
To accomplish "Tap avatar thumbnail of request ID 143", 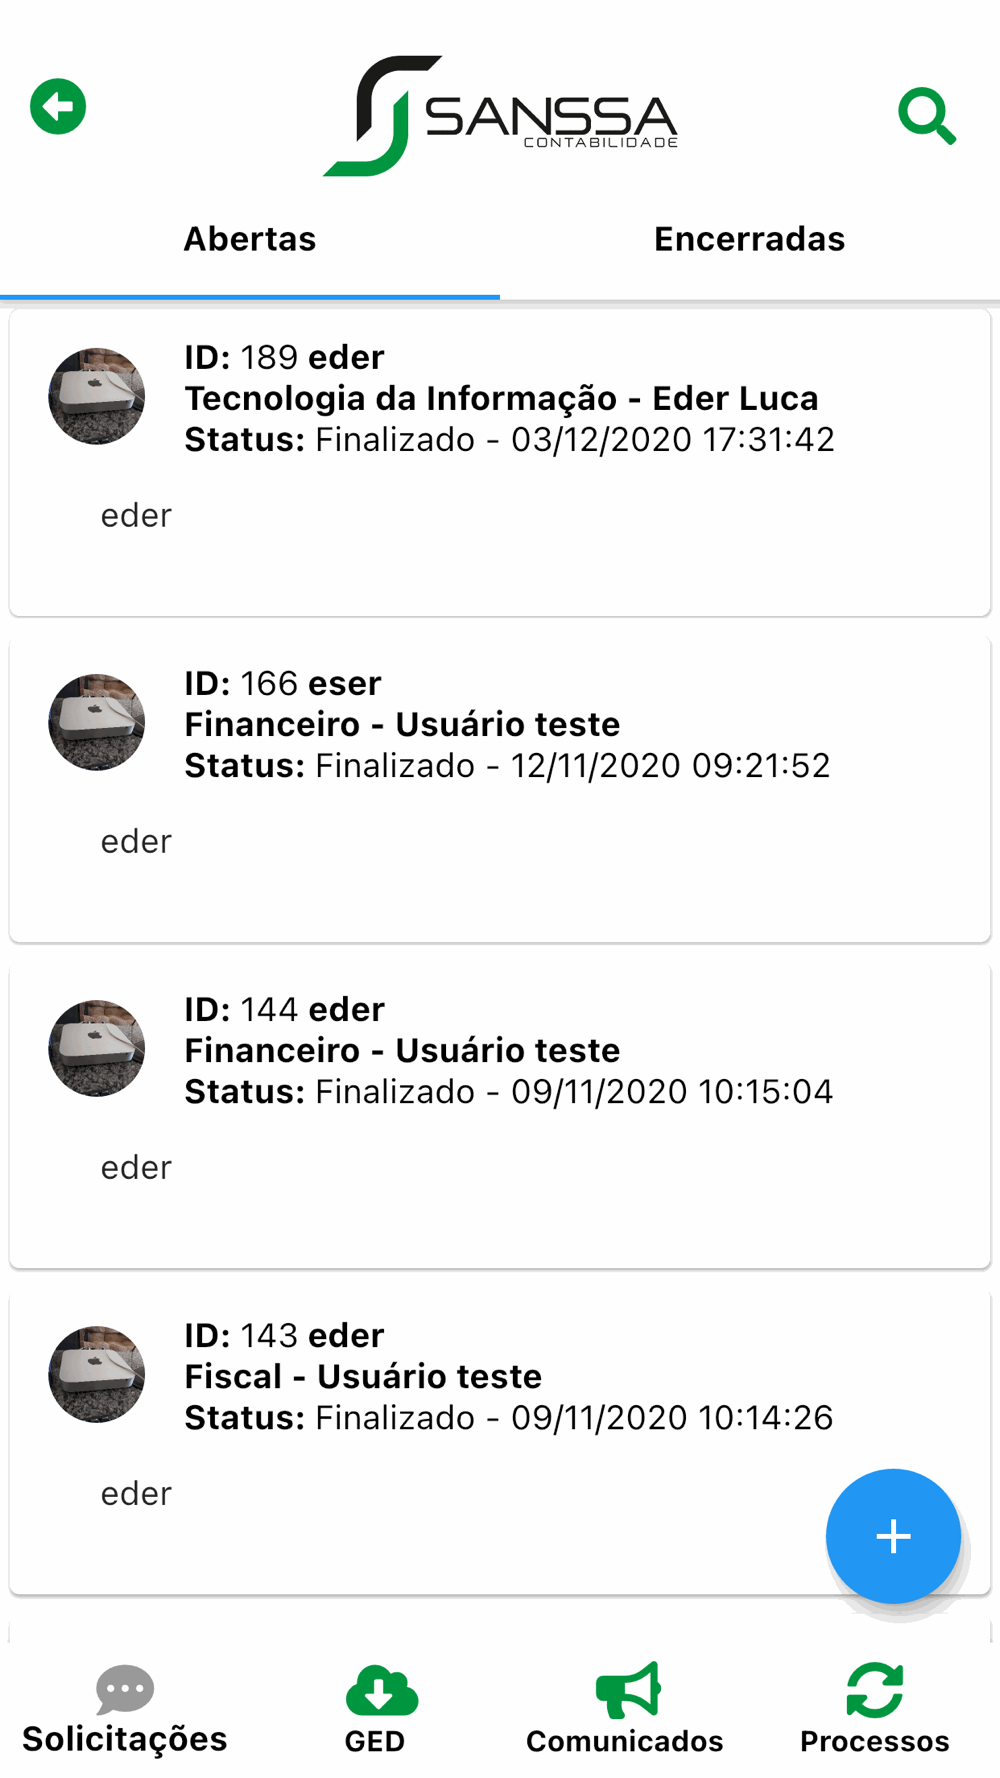I will point(97,1374).
